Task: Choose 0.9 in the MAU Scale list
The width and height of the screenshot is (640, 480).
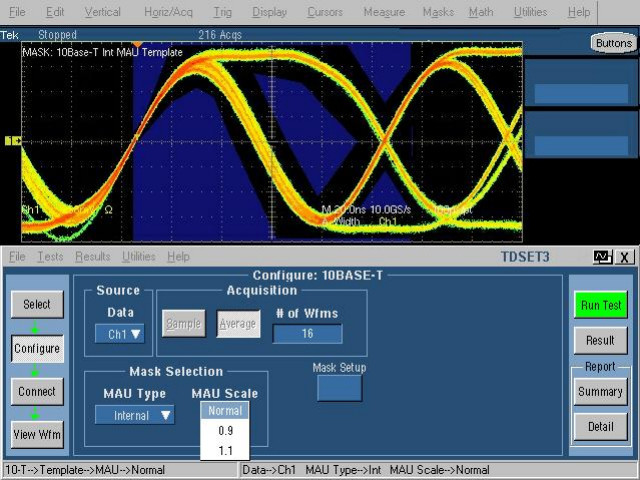Action: (x=225, y=431)
